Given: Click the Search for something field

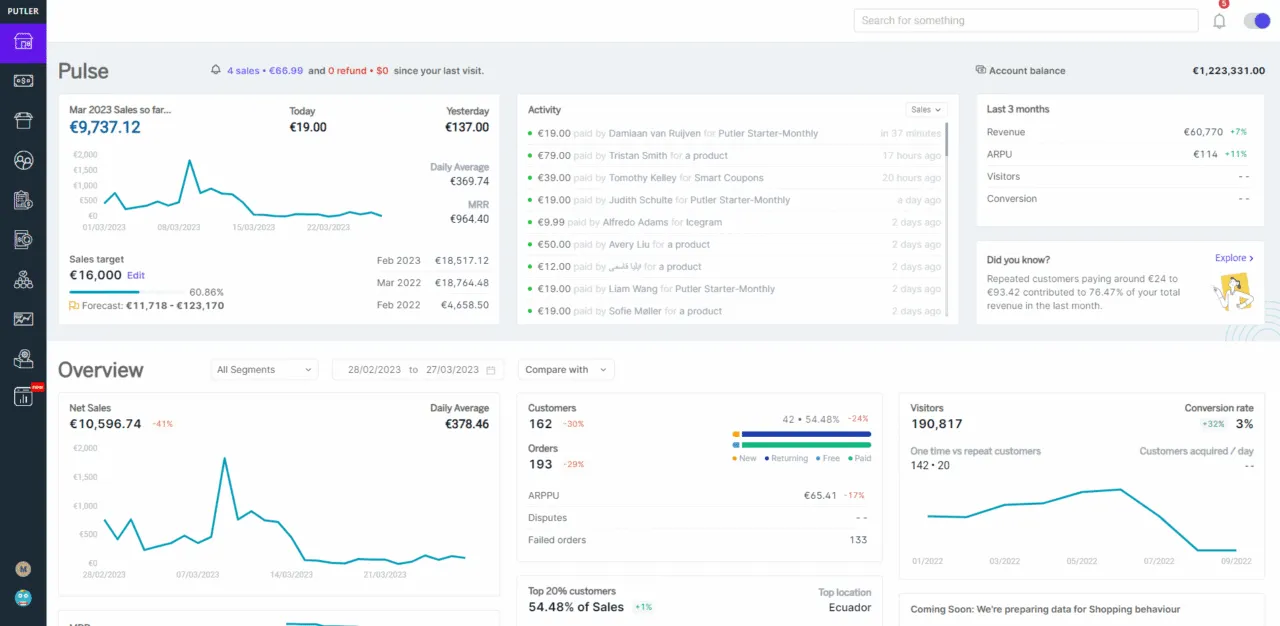Looking at the screenshot, I should point(1026,20).
